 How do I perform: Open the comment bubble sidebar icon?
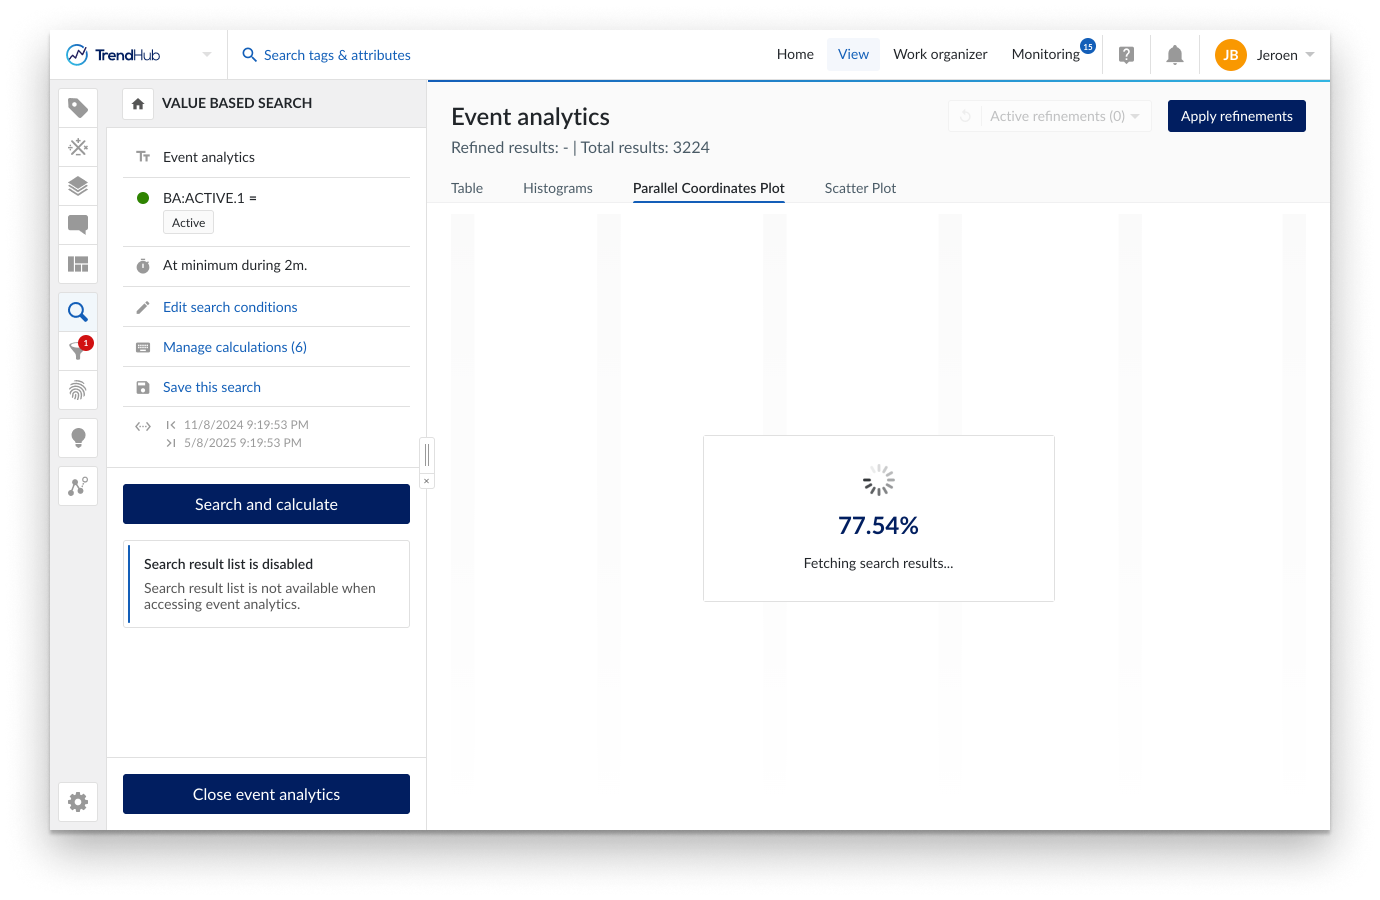pos(78,225)
